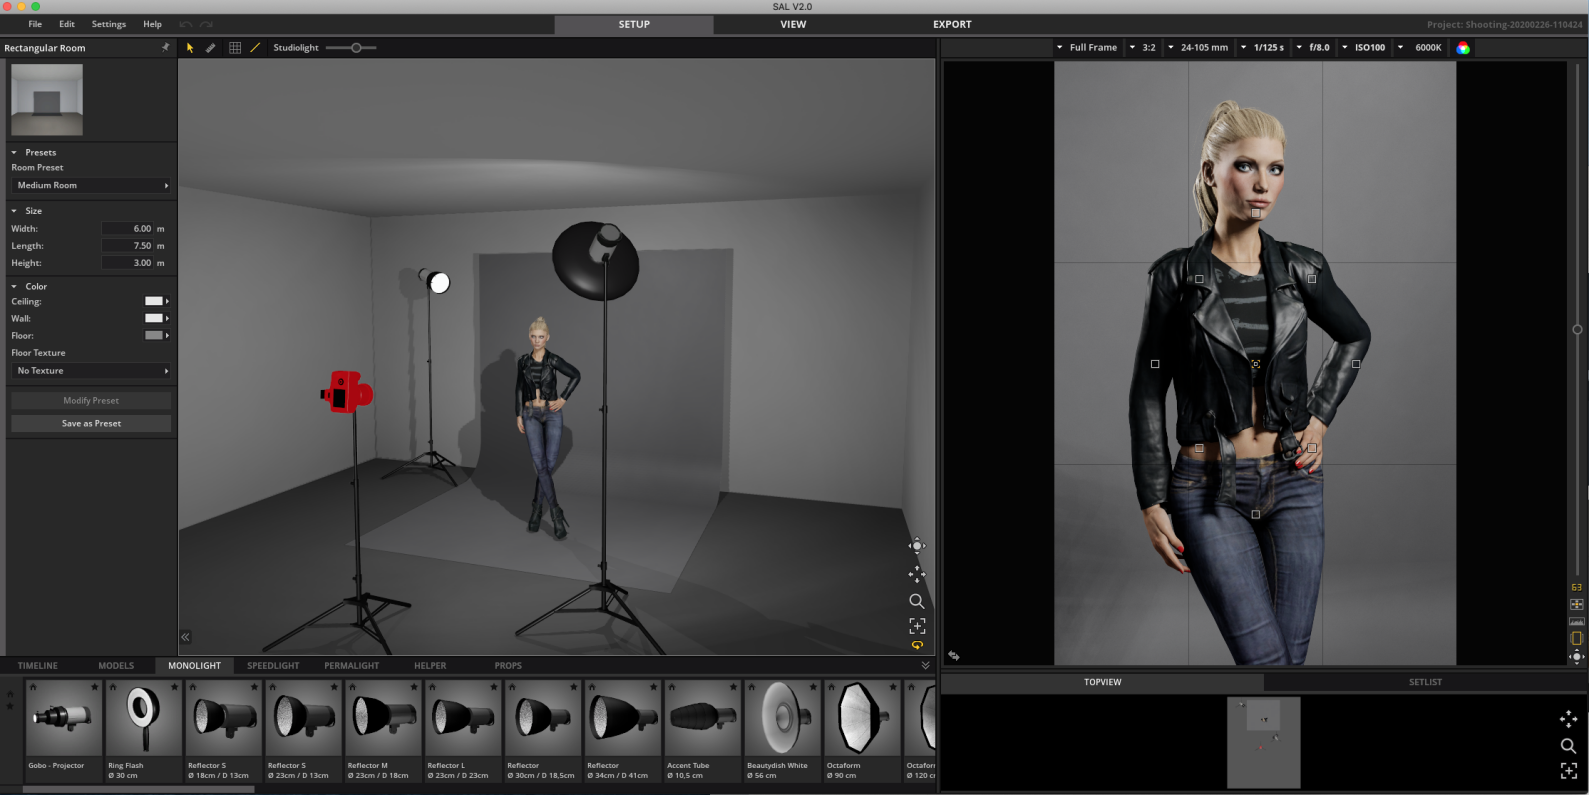Open the 24-105 mm lens dropdown
This screenshot has height=795, width=1589.
[1198, 48]
